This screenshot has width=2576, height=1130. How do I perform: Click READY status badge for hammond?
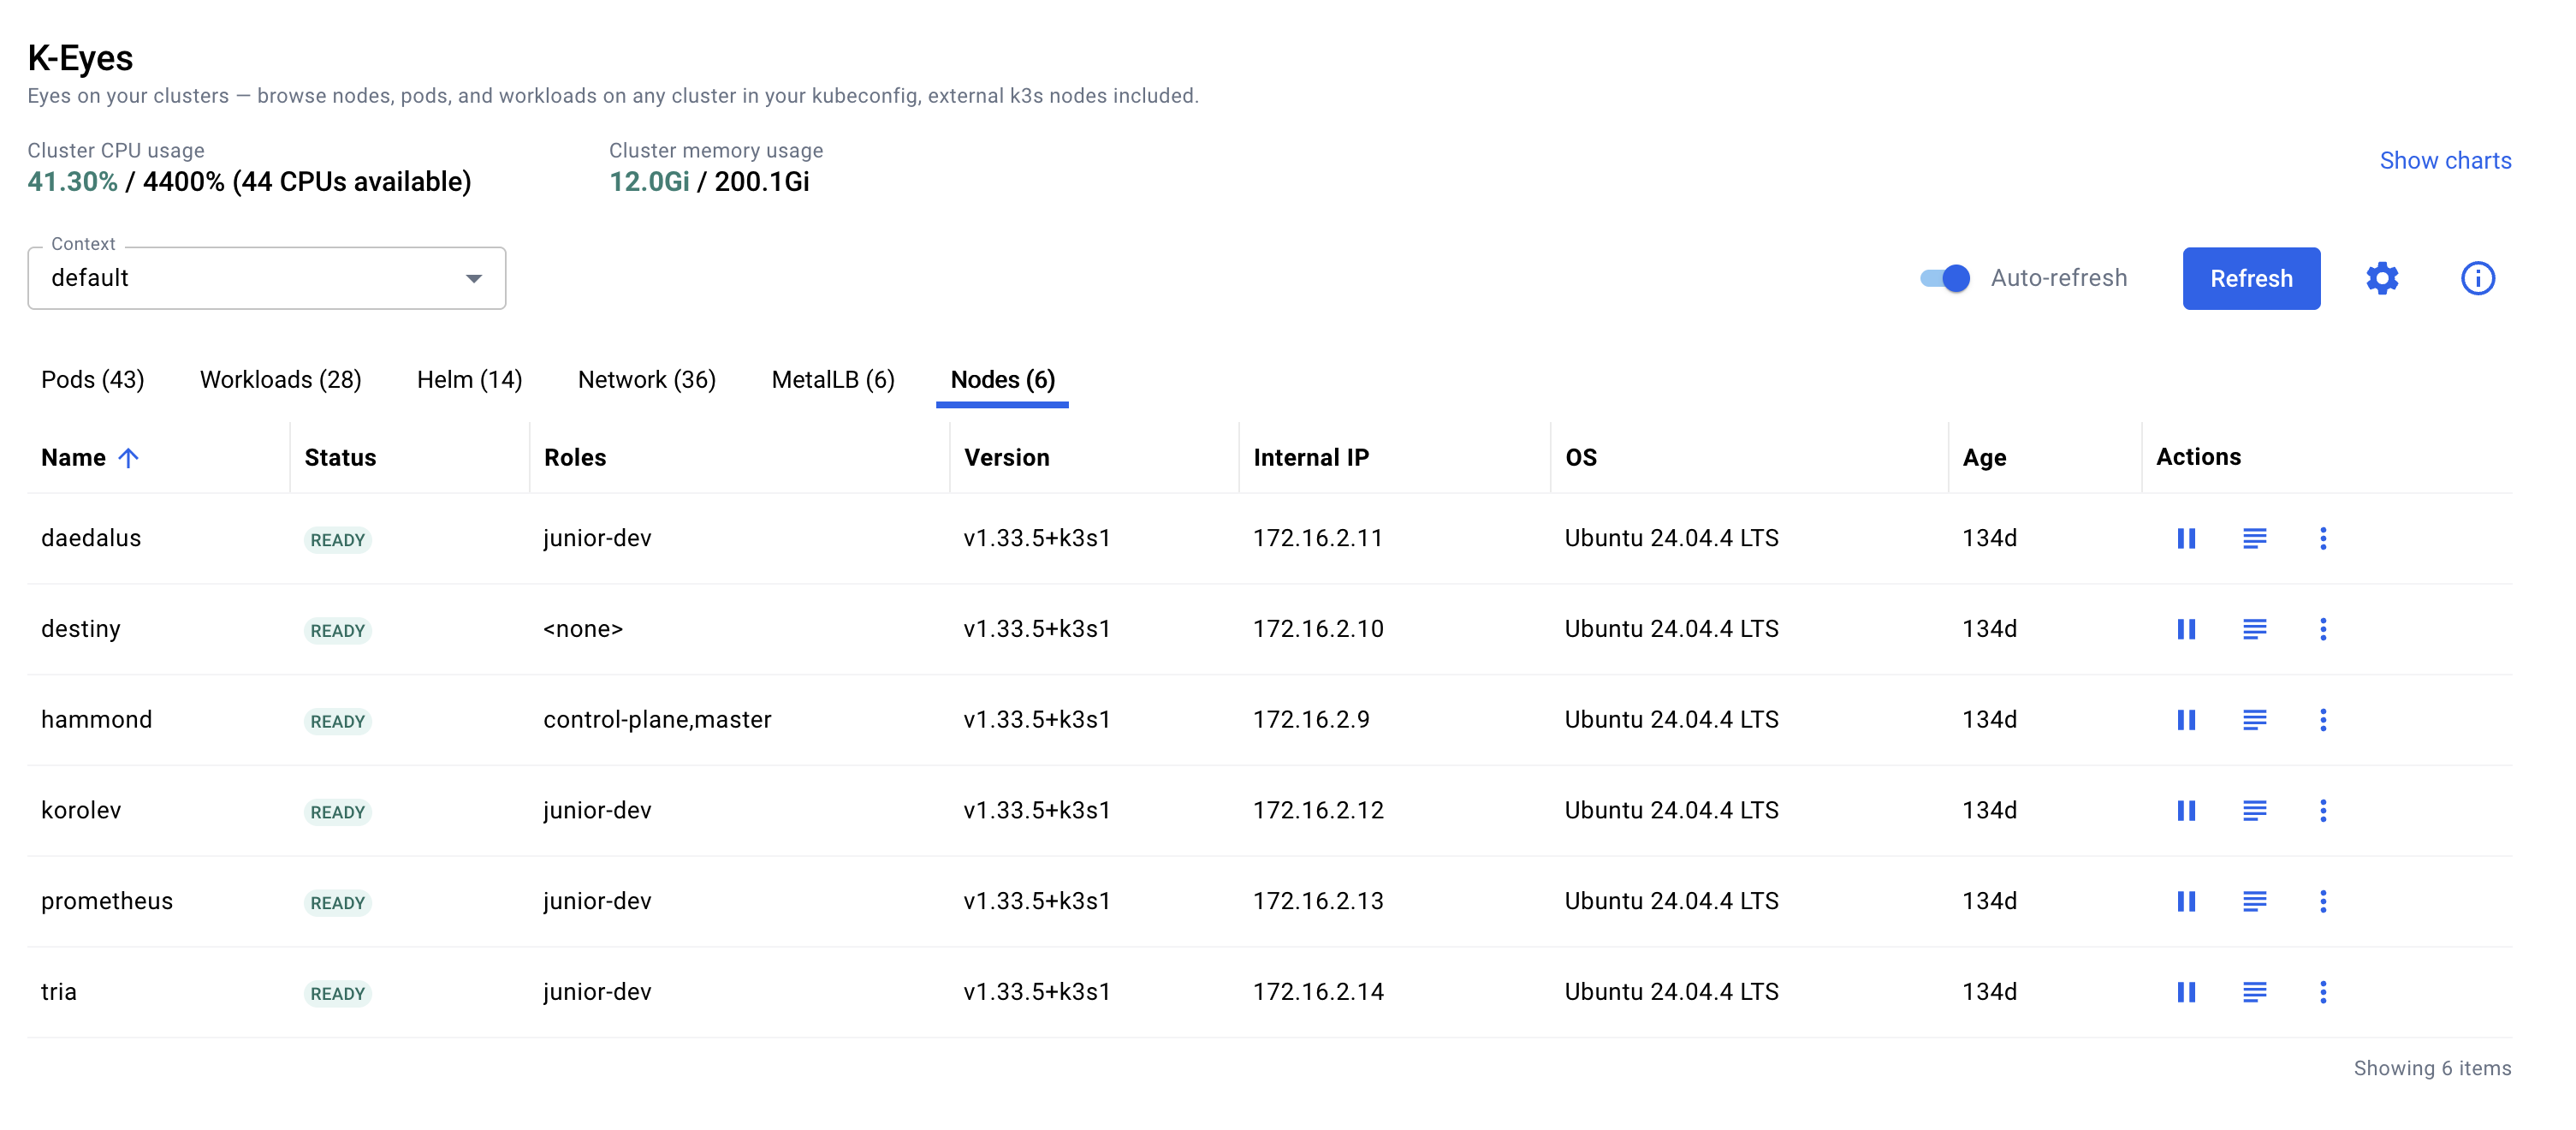pos(337,722)
